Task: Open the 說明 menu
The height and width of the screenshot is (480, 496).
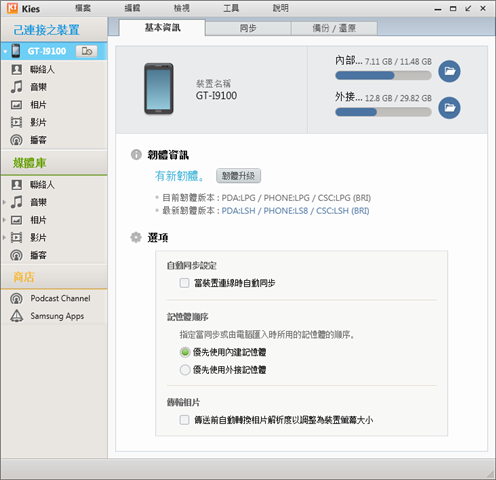Action: coord(281,8)
